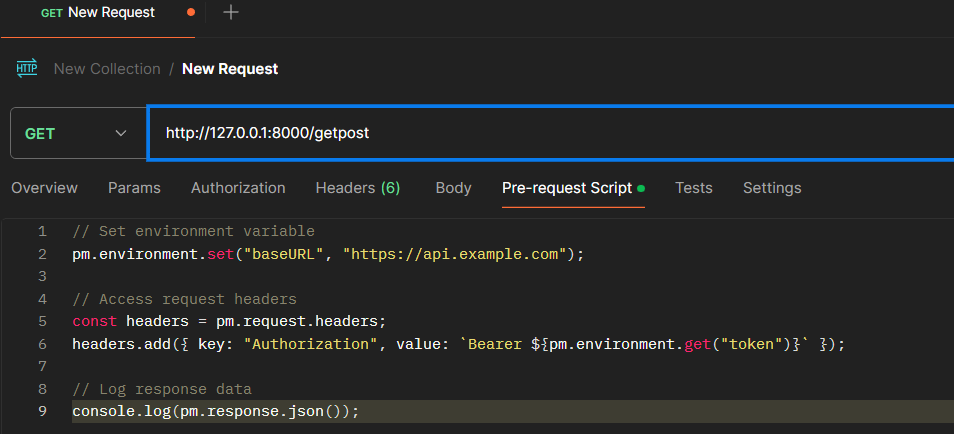954x434 pixels.
Task: Open a new tab with plus icon
Action: 231,13
